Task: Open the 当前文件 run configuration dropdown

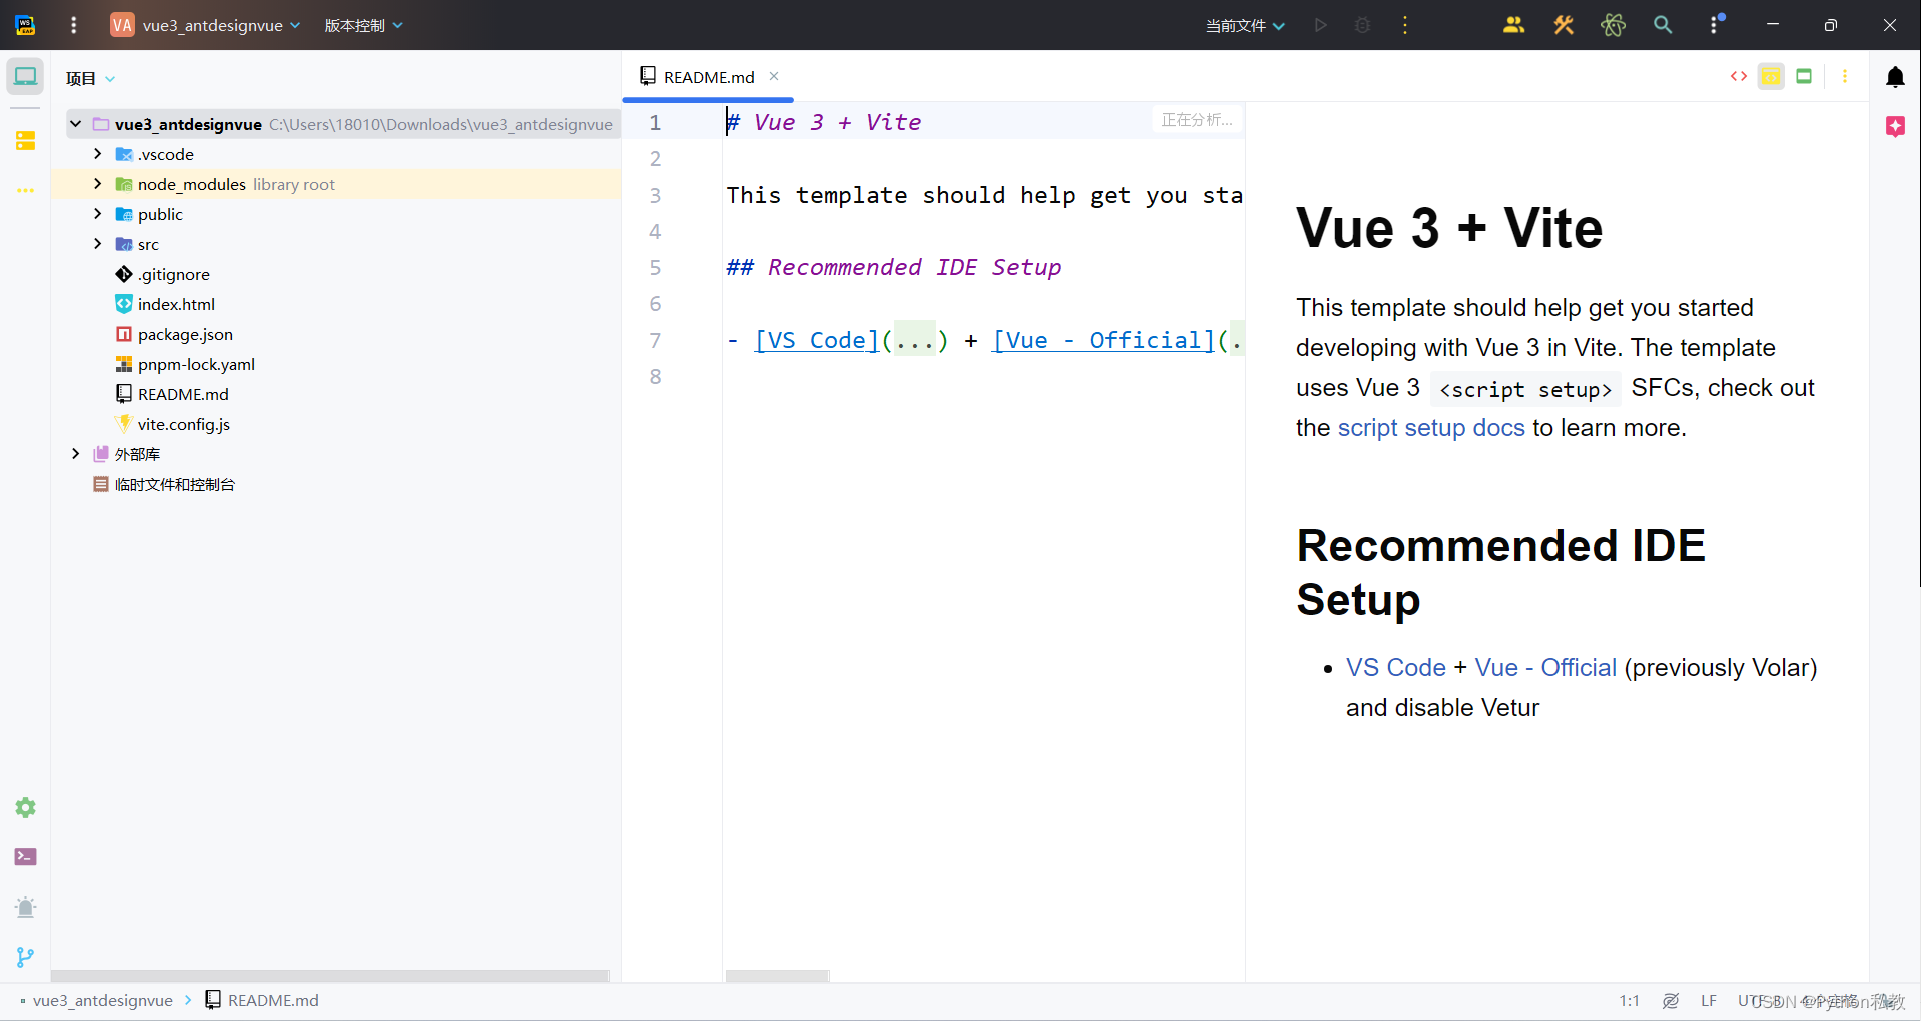Action: point(1245,25)
